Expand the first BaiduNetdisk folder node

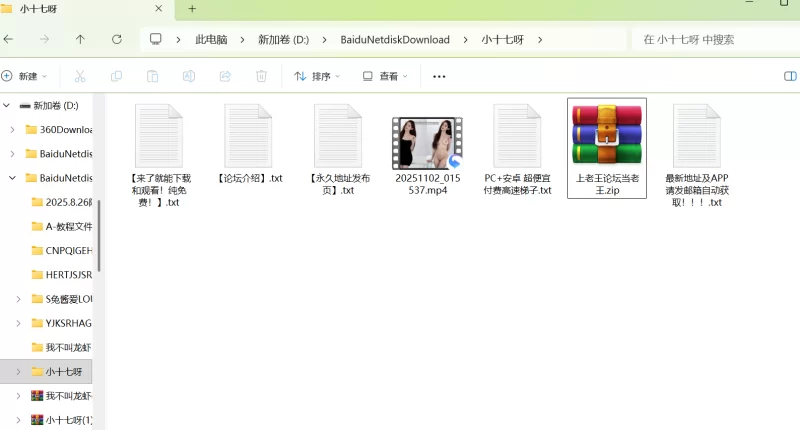[x=12, y=154]
